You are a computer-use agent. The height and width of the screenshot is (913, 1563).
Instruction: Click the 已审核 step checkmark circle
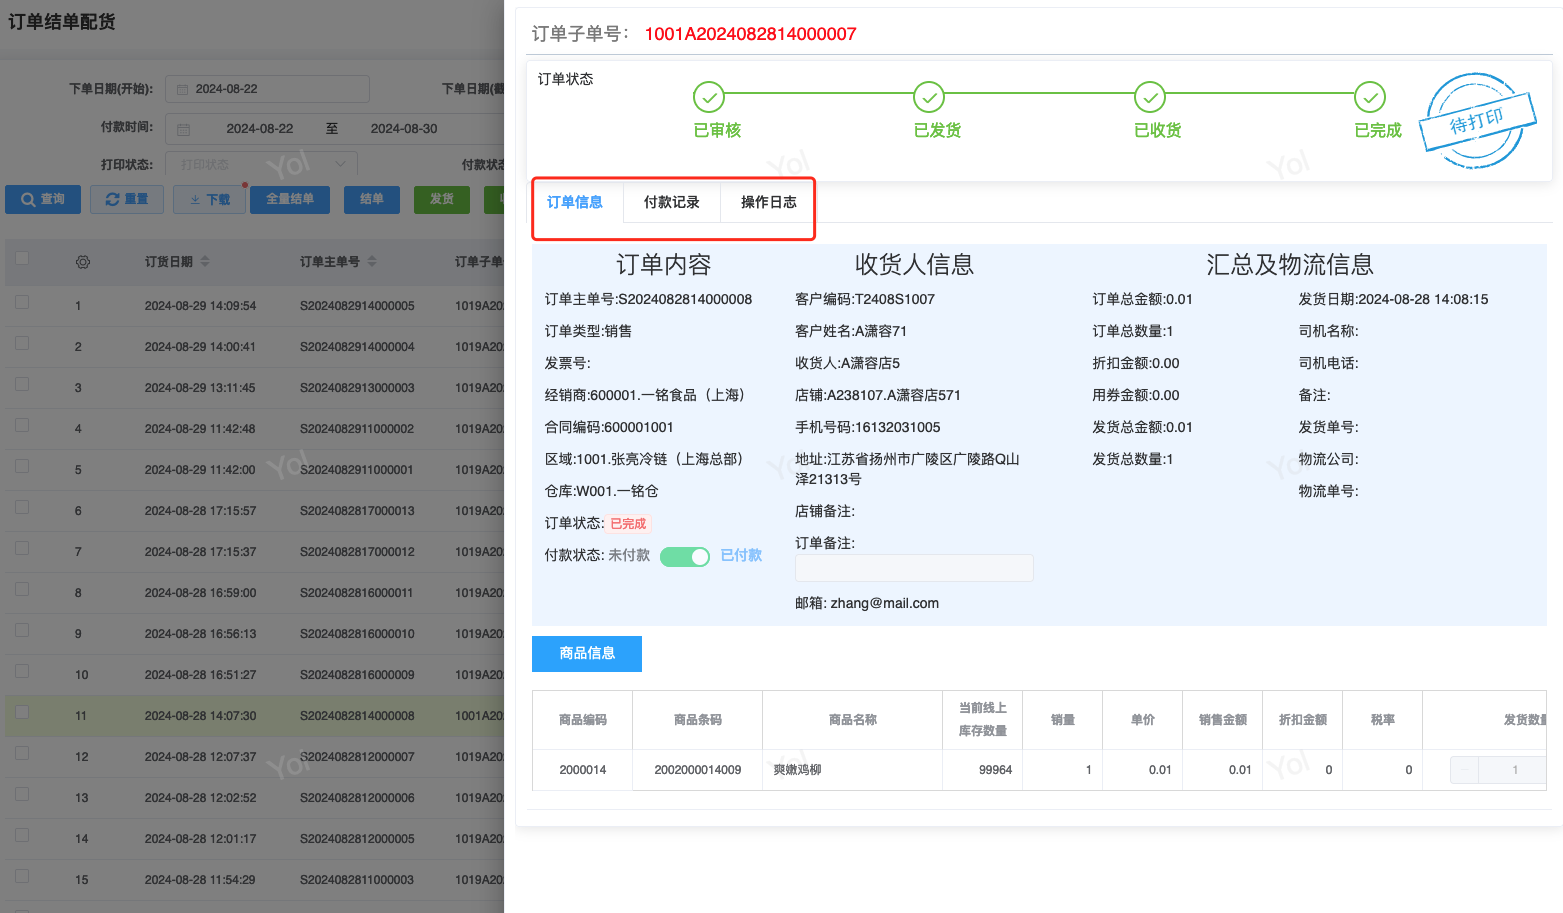pos(708,97)
